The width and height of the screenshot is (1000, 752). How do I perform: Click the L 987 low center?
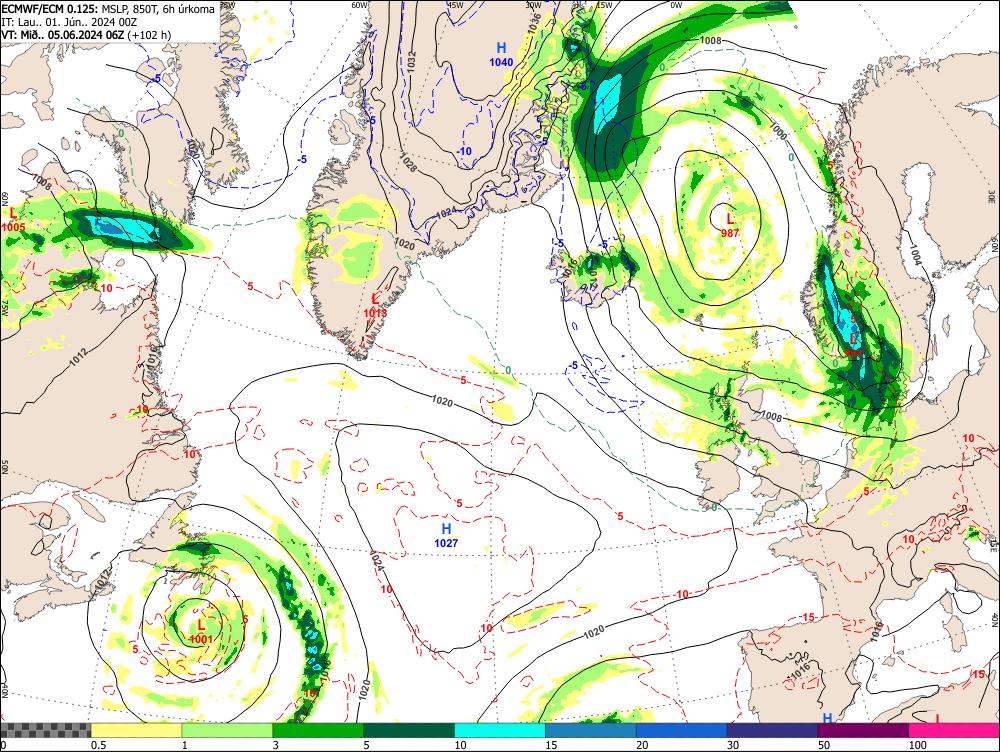[730, 226]
